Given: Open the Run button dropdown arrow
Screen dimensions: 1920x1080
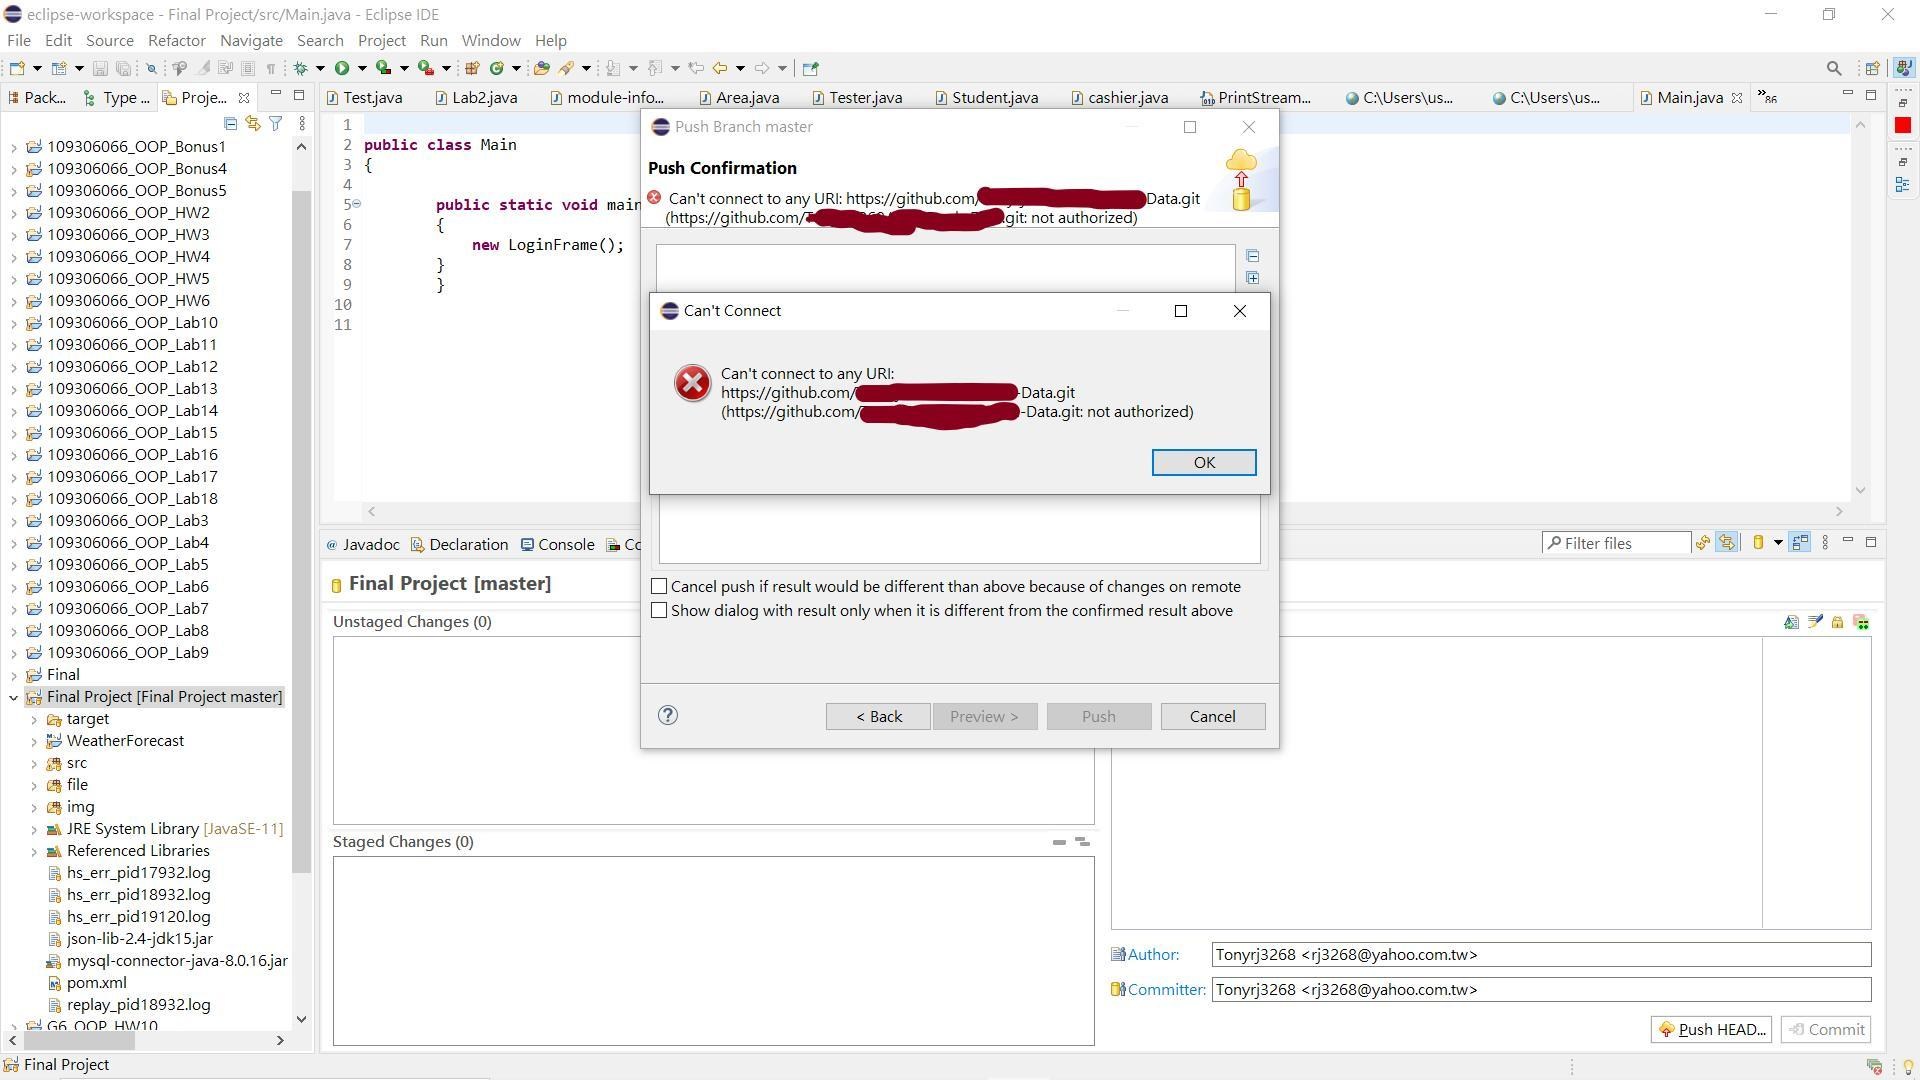Looking at the screenshot, I should (362, 68).
